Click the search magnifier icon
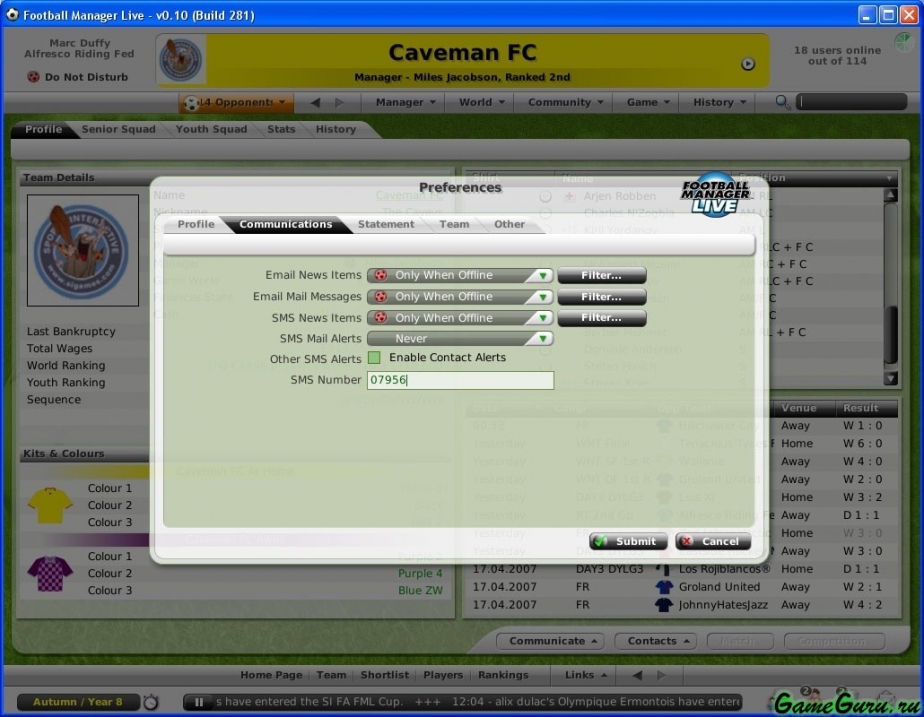This screenshot has height=717, width=924. [x=783, y=102]
